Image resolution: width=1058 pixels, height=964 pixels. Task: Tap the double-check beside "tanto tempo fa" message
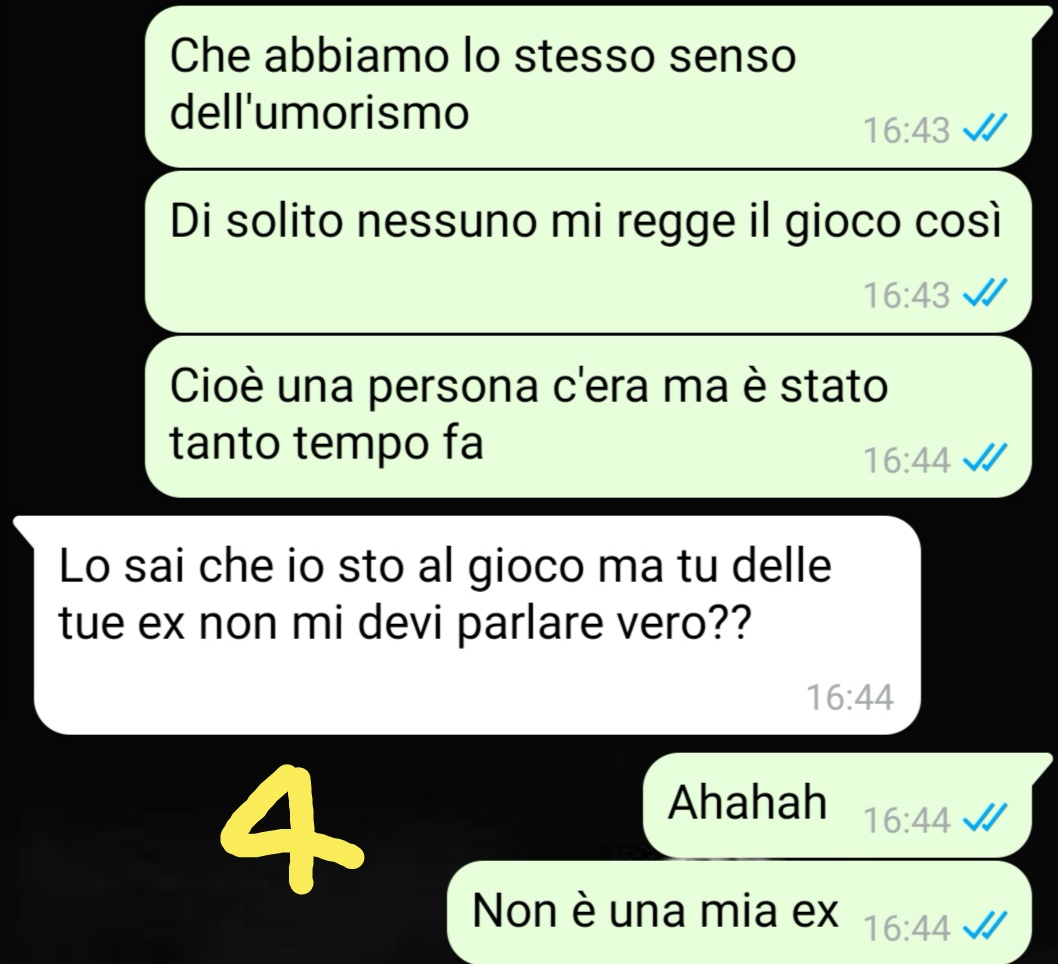click(x=985, y=457)
